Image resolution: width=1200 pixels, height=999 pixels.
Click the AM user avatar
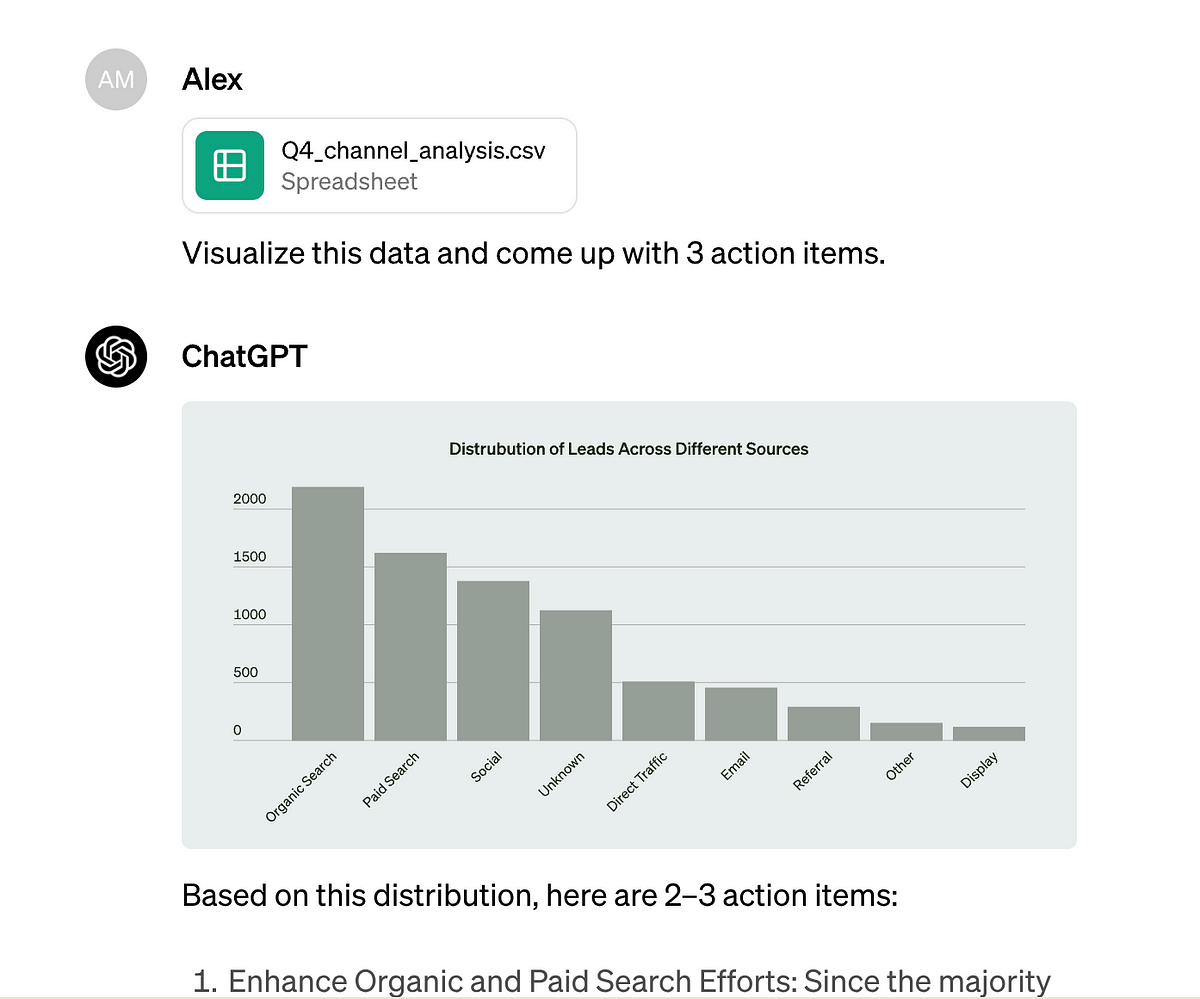coord(116,79)
